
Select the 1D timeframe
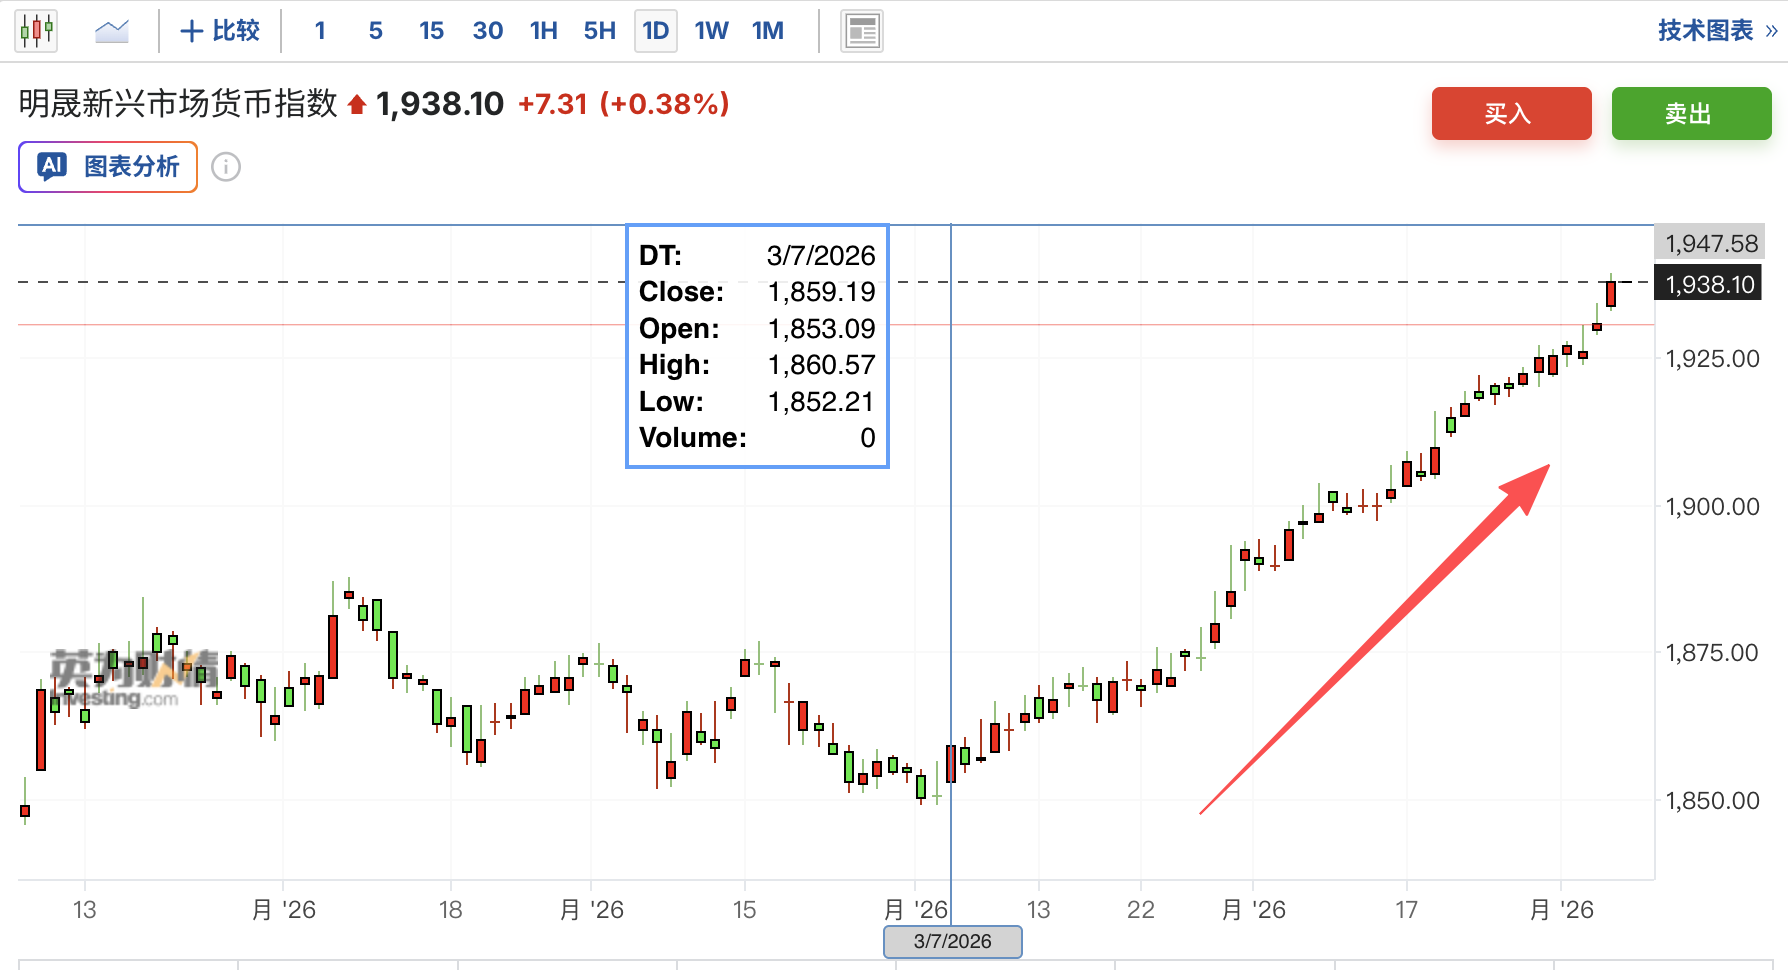click(x=656, y=31)
